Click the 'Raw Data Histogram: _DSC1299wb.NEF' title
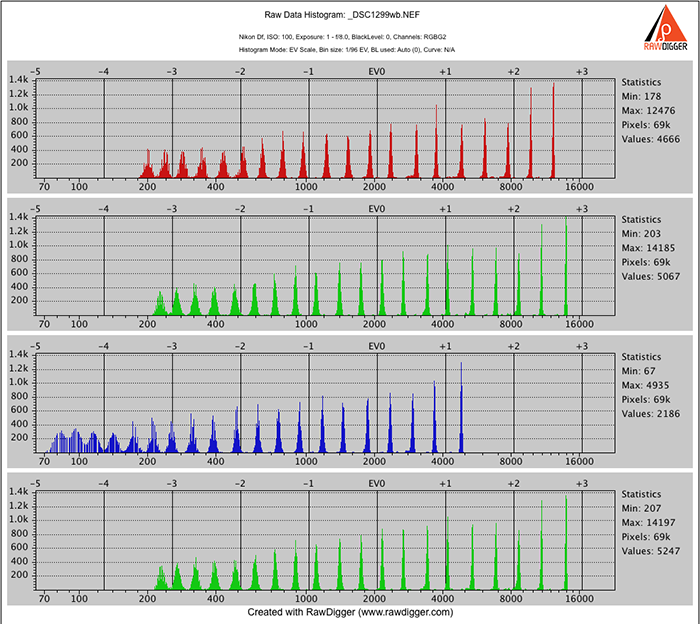The width and height of the screenshot is (700, 624). (342, 15)
